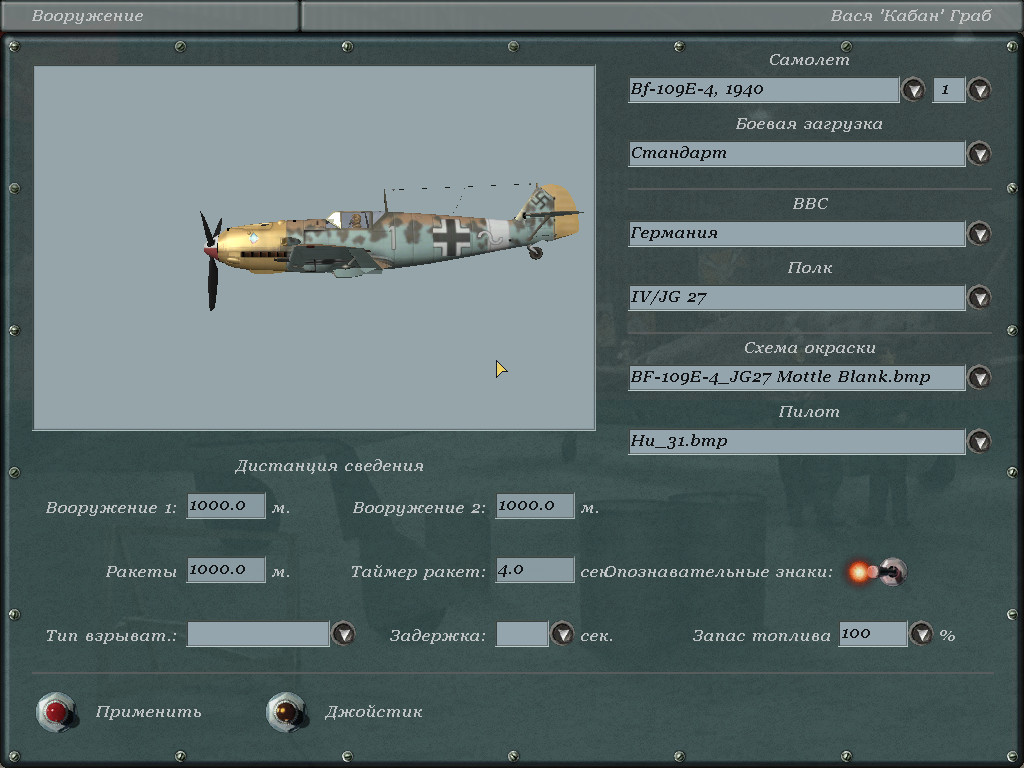The width and height of the screenshot is (1024, 768).
Task: Open the Пилот skin dropdown arrow
Action: pos(979,442)
